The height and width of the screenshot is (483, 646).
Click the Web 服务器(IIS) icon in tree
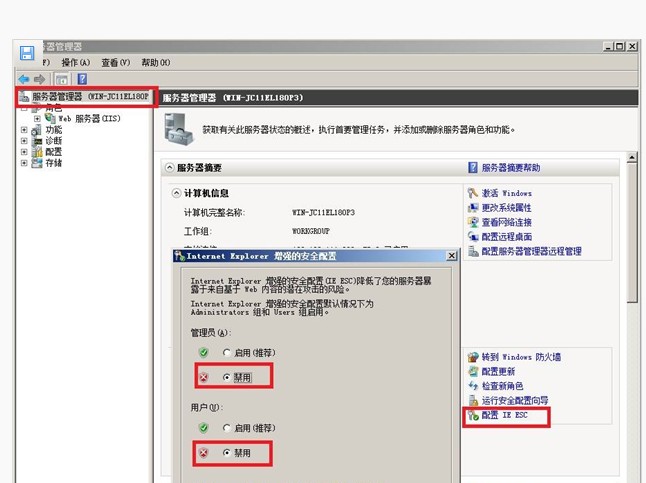[x=50, y=118]
